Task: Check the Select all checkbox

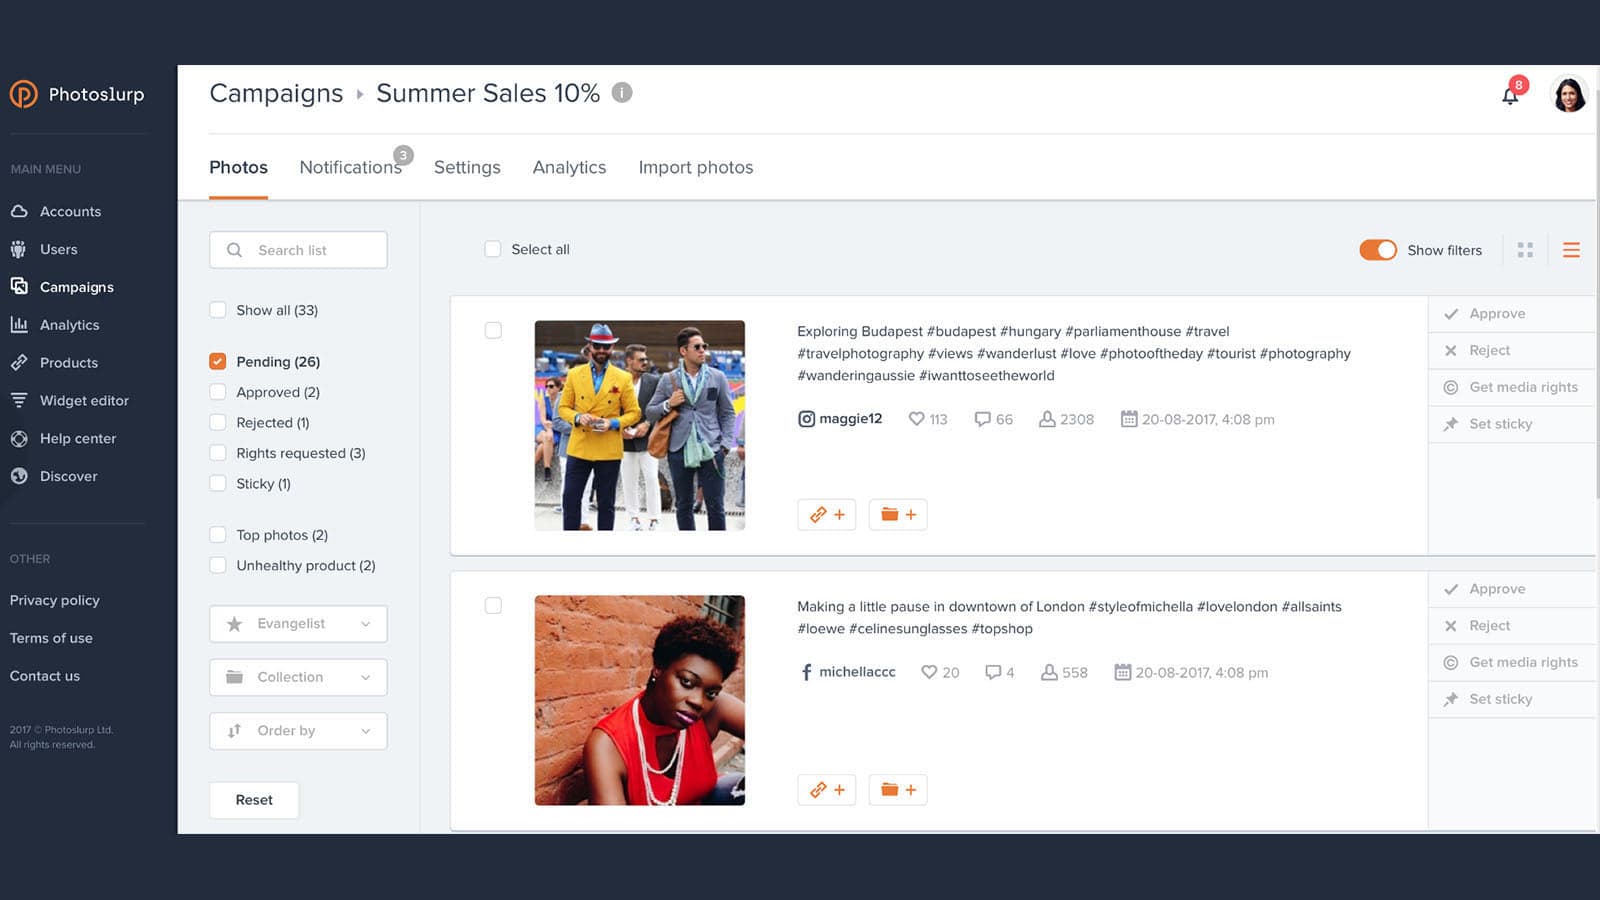Action: (493, 249)
